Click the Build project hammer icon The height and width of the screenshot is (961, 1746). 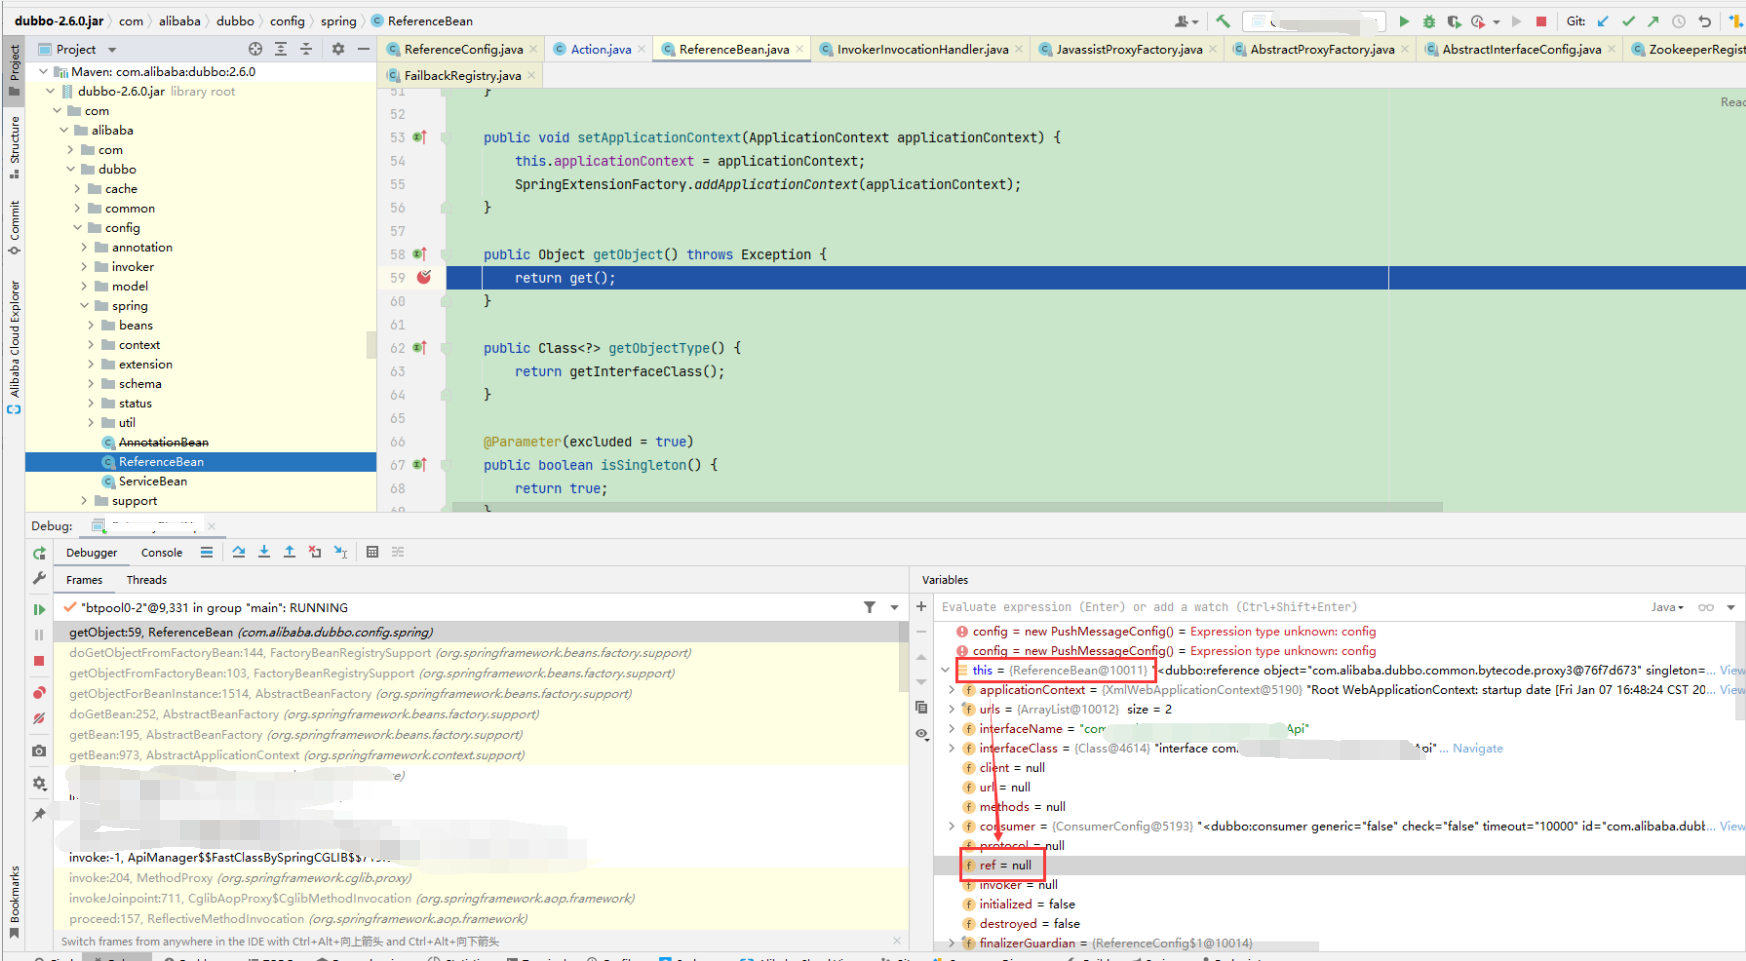(1223, 21)
